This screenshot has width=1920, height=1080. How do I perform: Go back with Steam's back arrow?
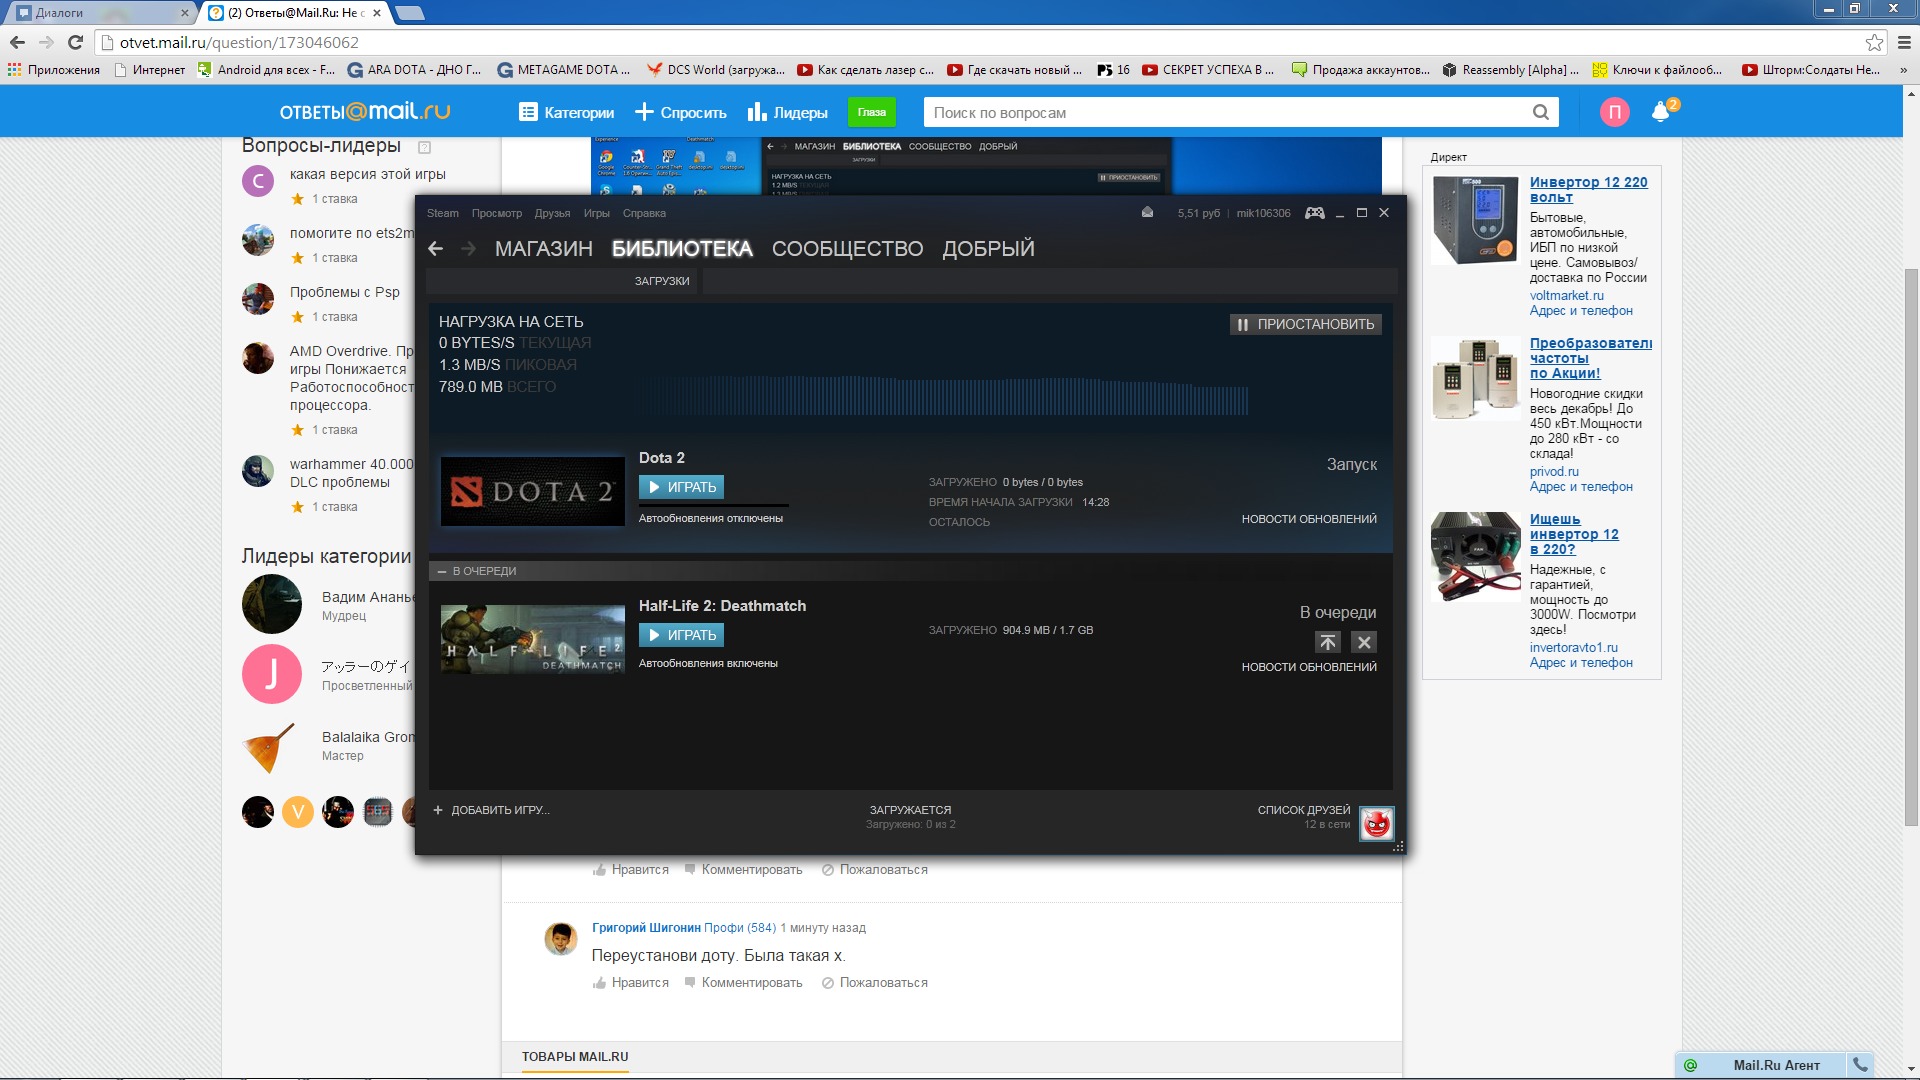435,249
